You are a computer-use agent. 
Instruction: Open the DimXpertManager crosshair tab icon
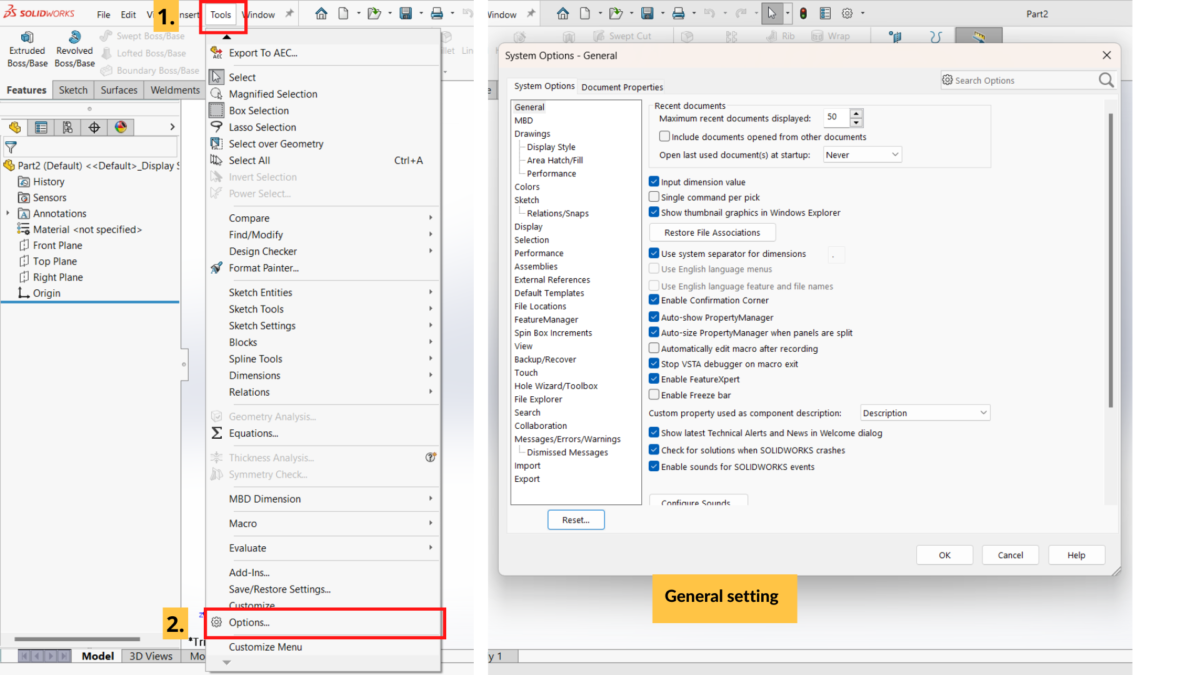tap(94, 127)
